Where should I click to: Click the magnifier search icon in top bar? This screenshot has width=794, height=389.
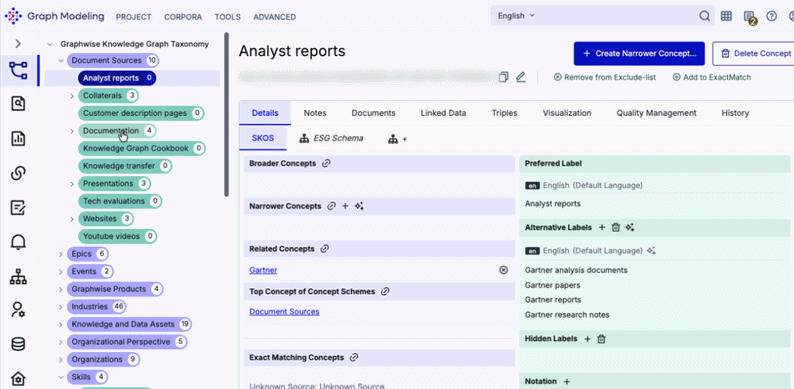pyautogui.click(x=704, y=16)
